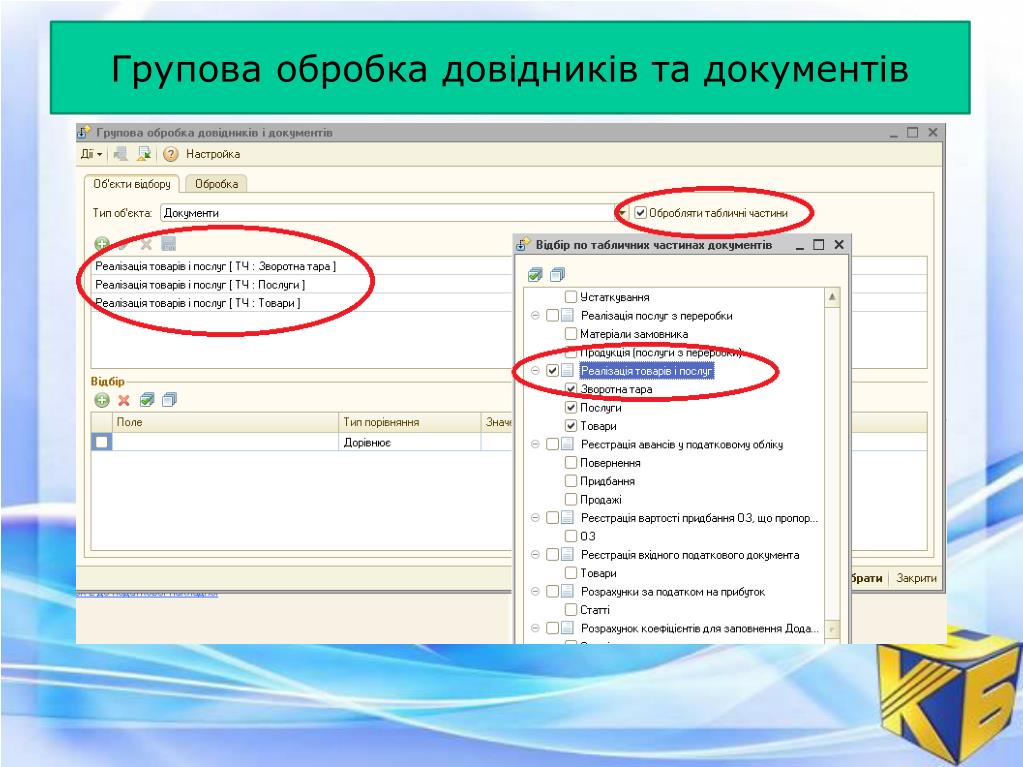
Task: Toggle Товари under Реєстрація вхідного податкового документа
Action: point(571,573)
